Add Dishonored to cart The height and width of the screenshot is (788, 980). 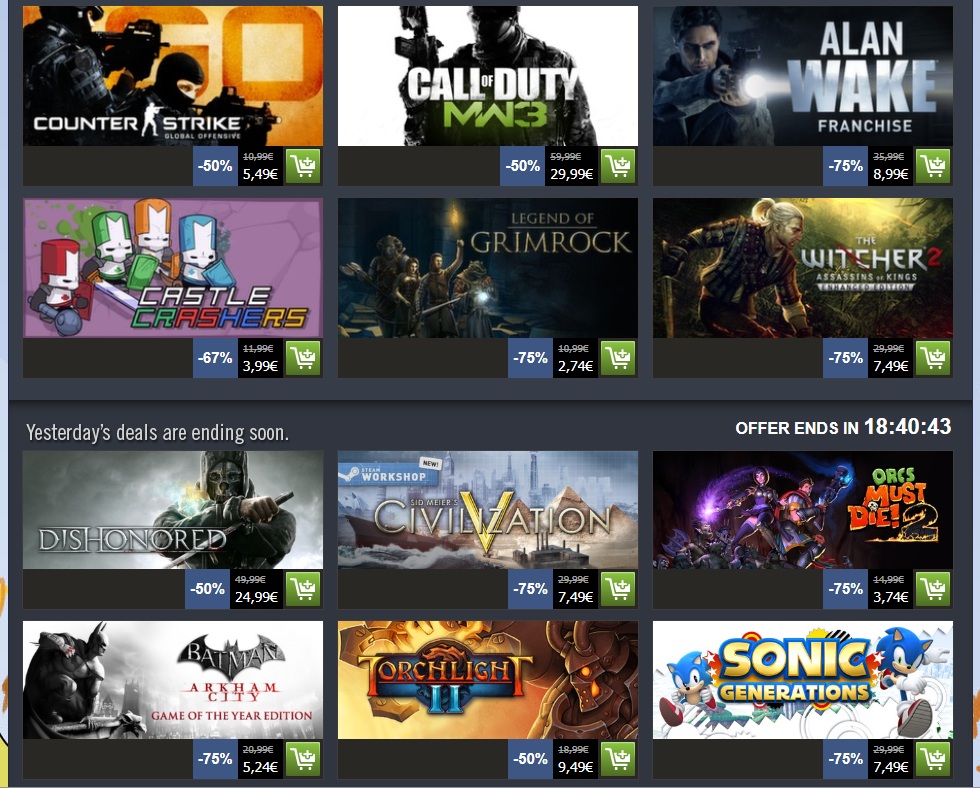click(303, 589)
